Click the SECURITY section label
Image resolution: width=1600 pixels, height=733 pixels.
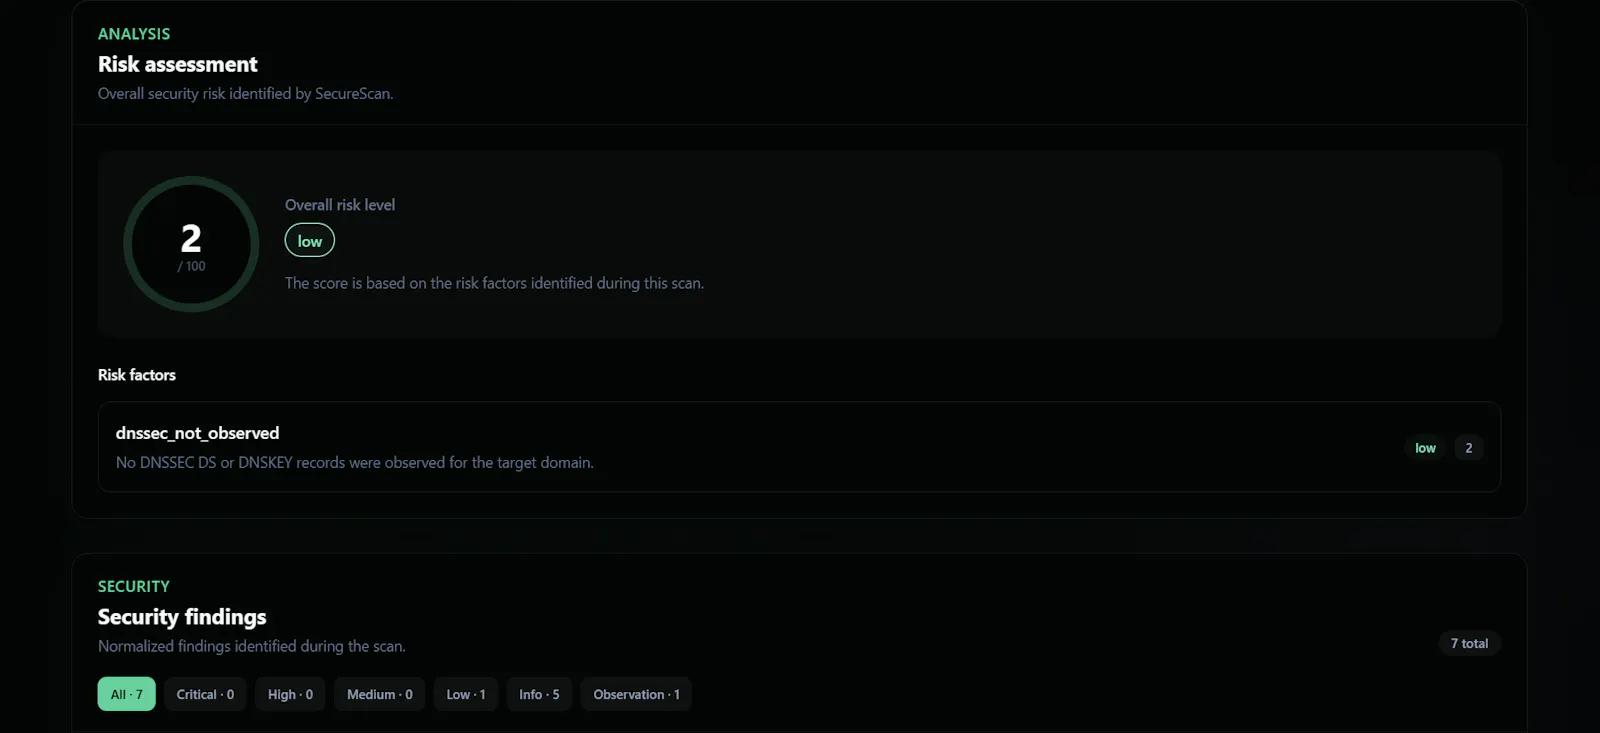134,586
